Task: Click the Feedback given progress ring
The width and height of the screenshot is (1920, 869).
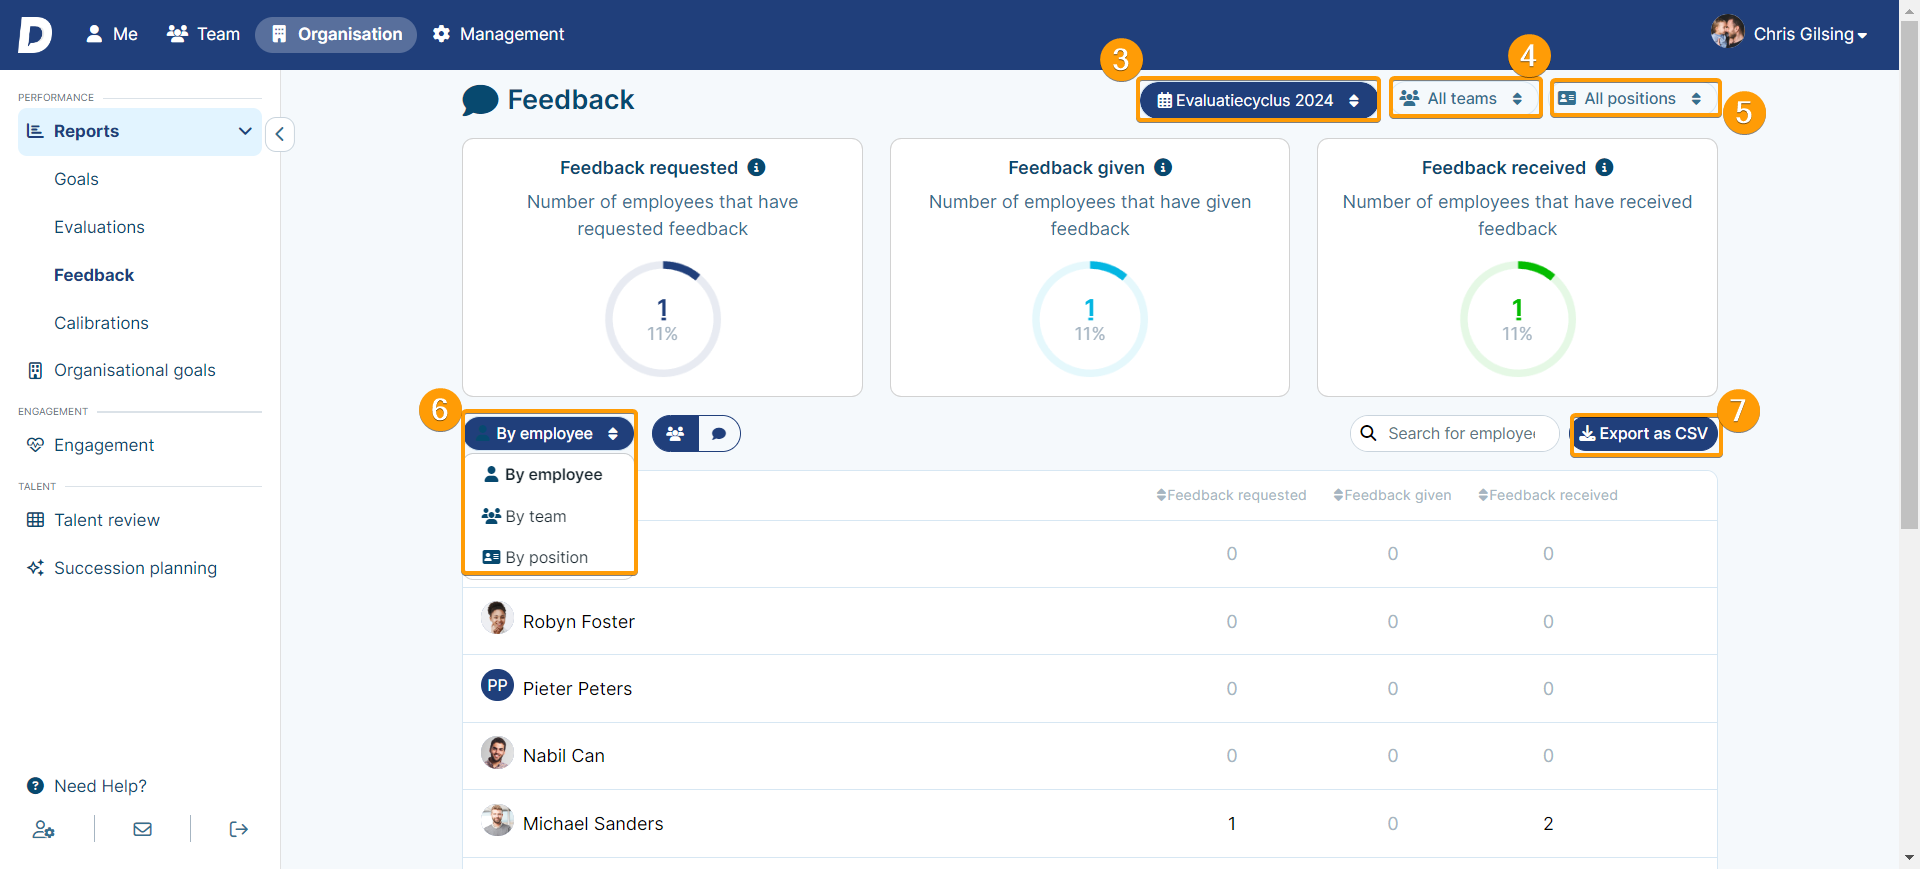Action: pyautogui.click(x=1090, y=319)
